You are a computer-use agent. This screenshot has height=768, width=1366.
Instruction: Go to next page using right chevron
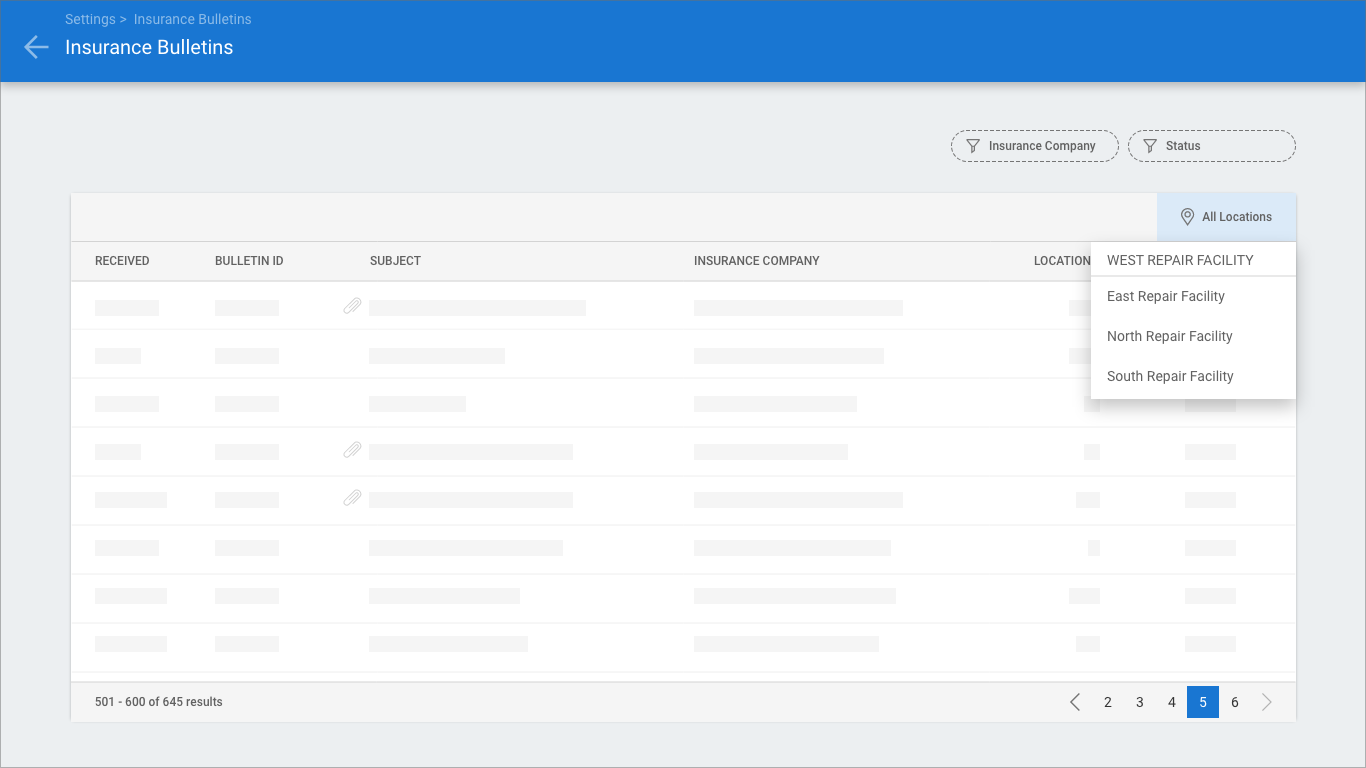(1267, 702)
